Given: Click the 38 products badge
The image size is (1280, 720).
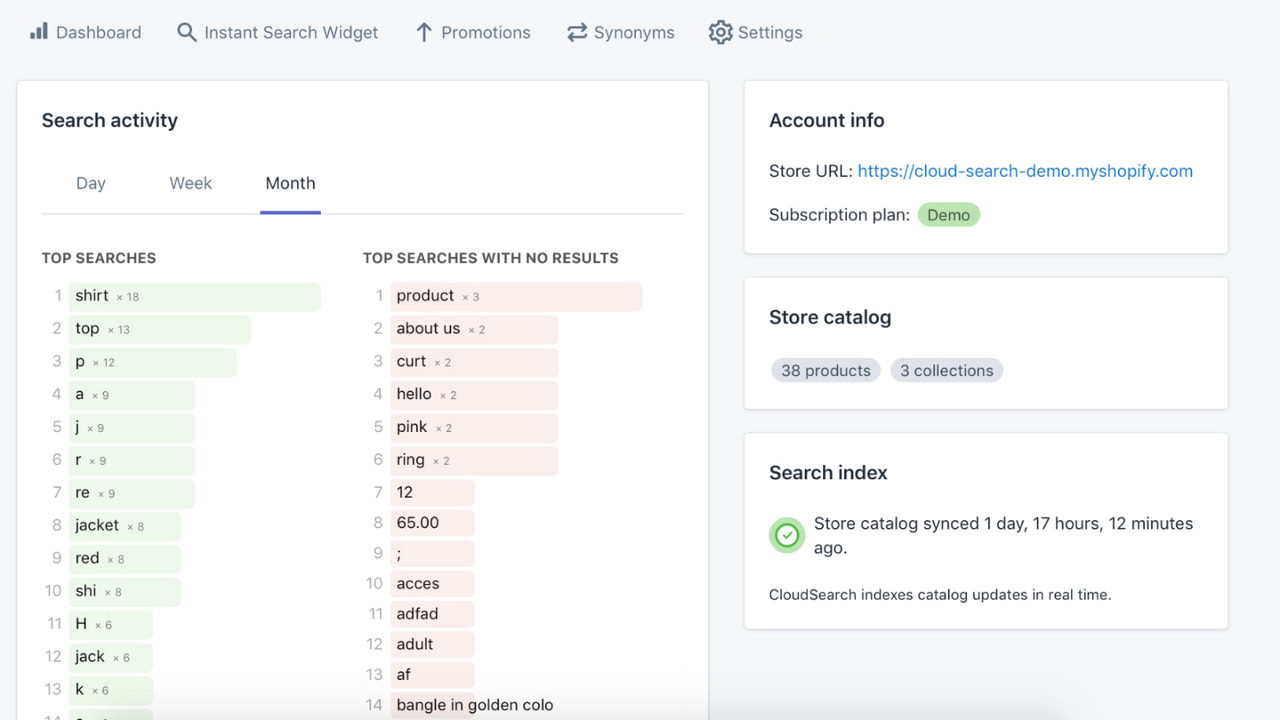Looking at the screenshot, I should [825, 370].
